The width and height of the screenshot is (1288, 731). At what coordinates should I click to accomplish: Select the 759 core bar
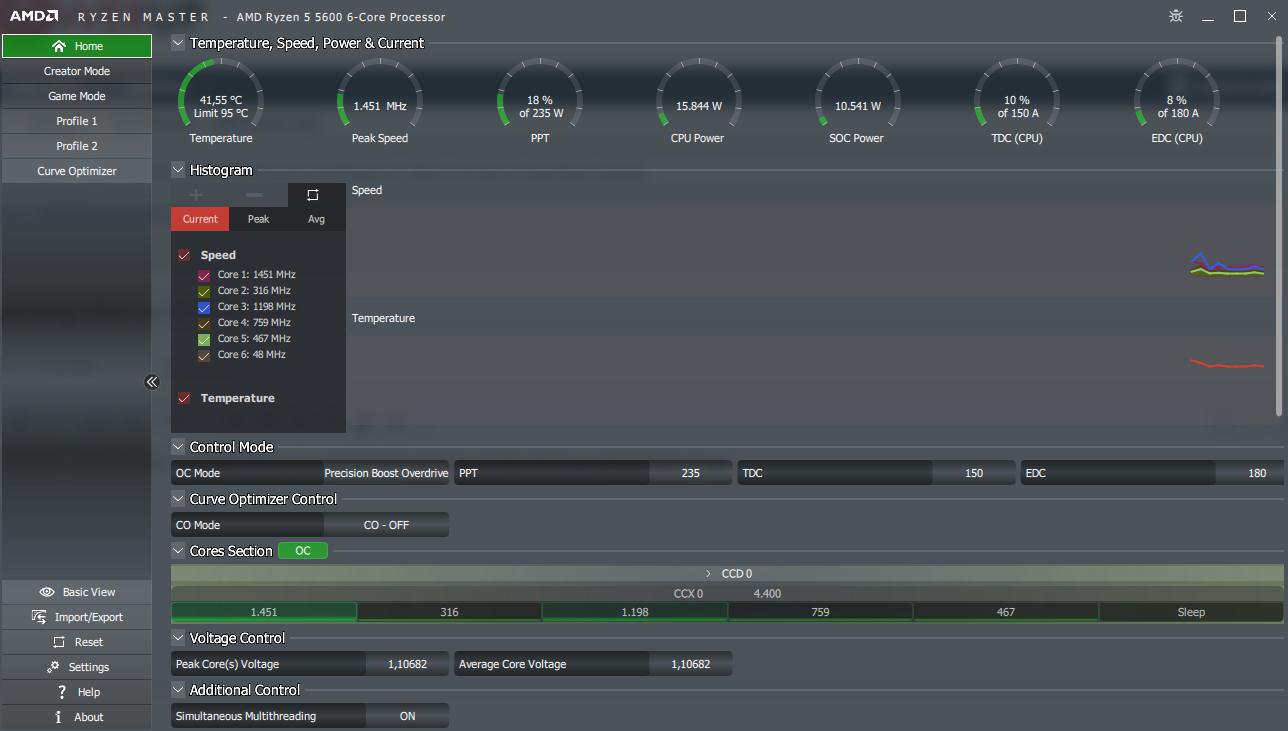point(820,612)
